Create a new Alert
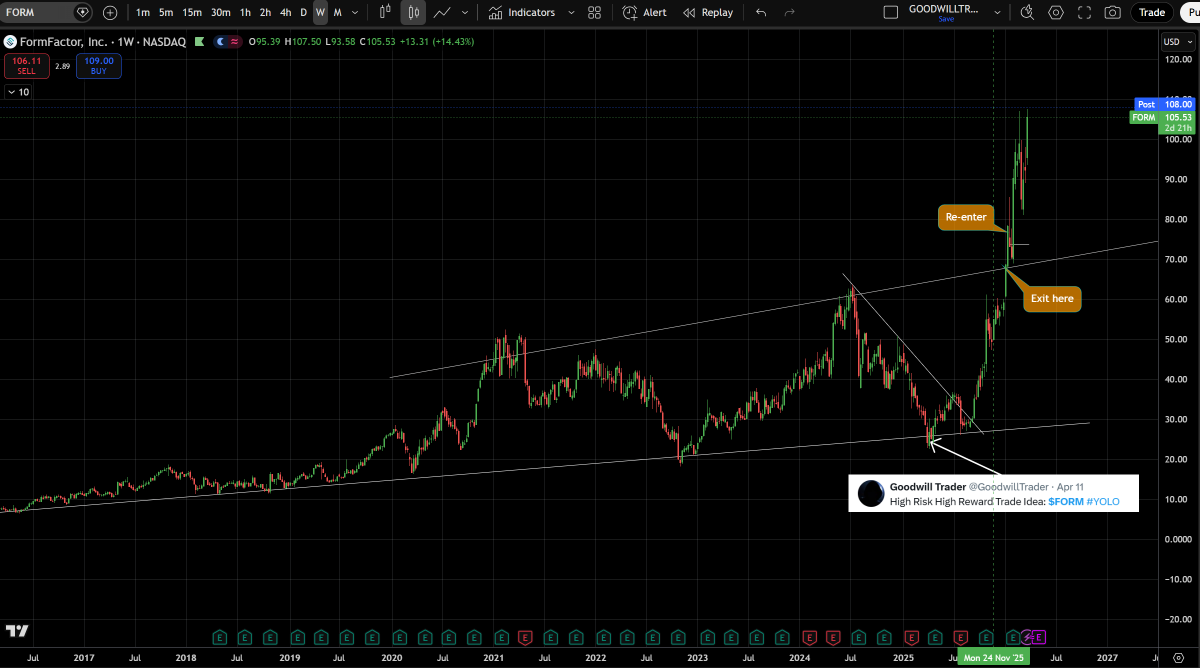The image size is (1200, 668). tap(645, 12)
